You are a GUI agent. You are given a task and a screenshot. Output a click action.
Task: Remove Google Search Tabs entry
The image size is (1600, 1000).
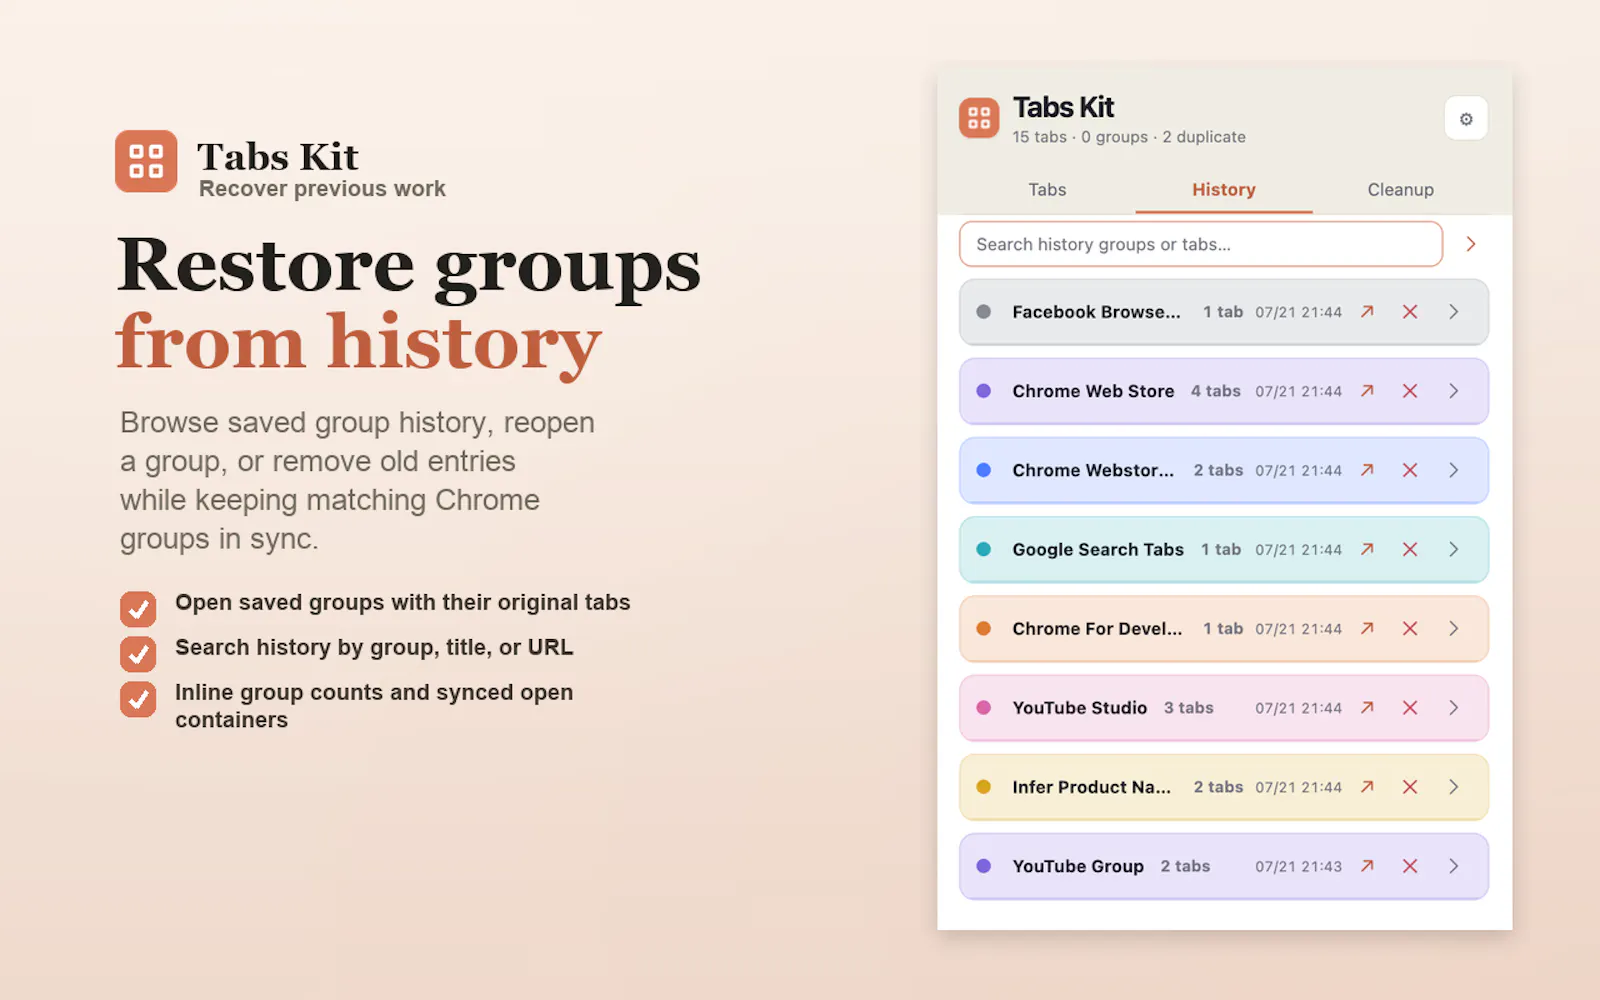(x=1410, y=549)
